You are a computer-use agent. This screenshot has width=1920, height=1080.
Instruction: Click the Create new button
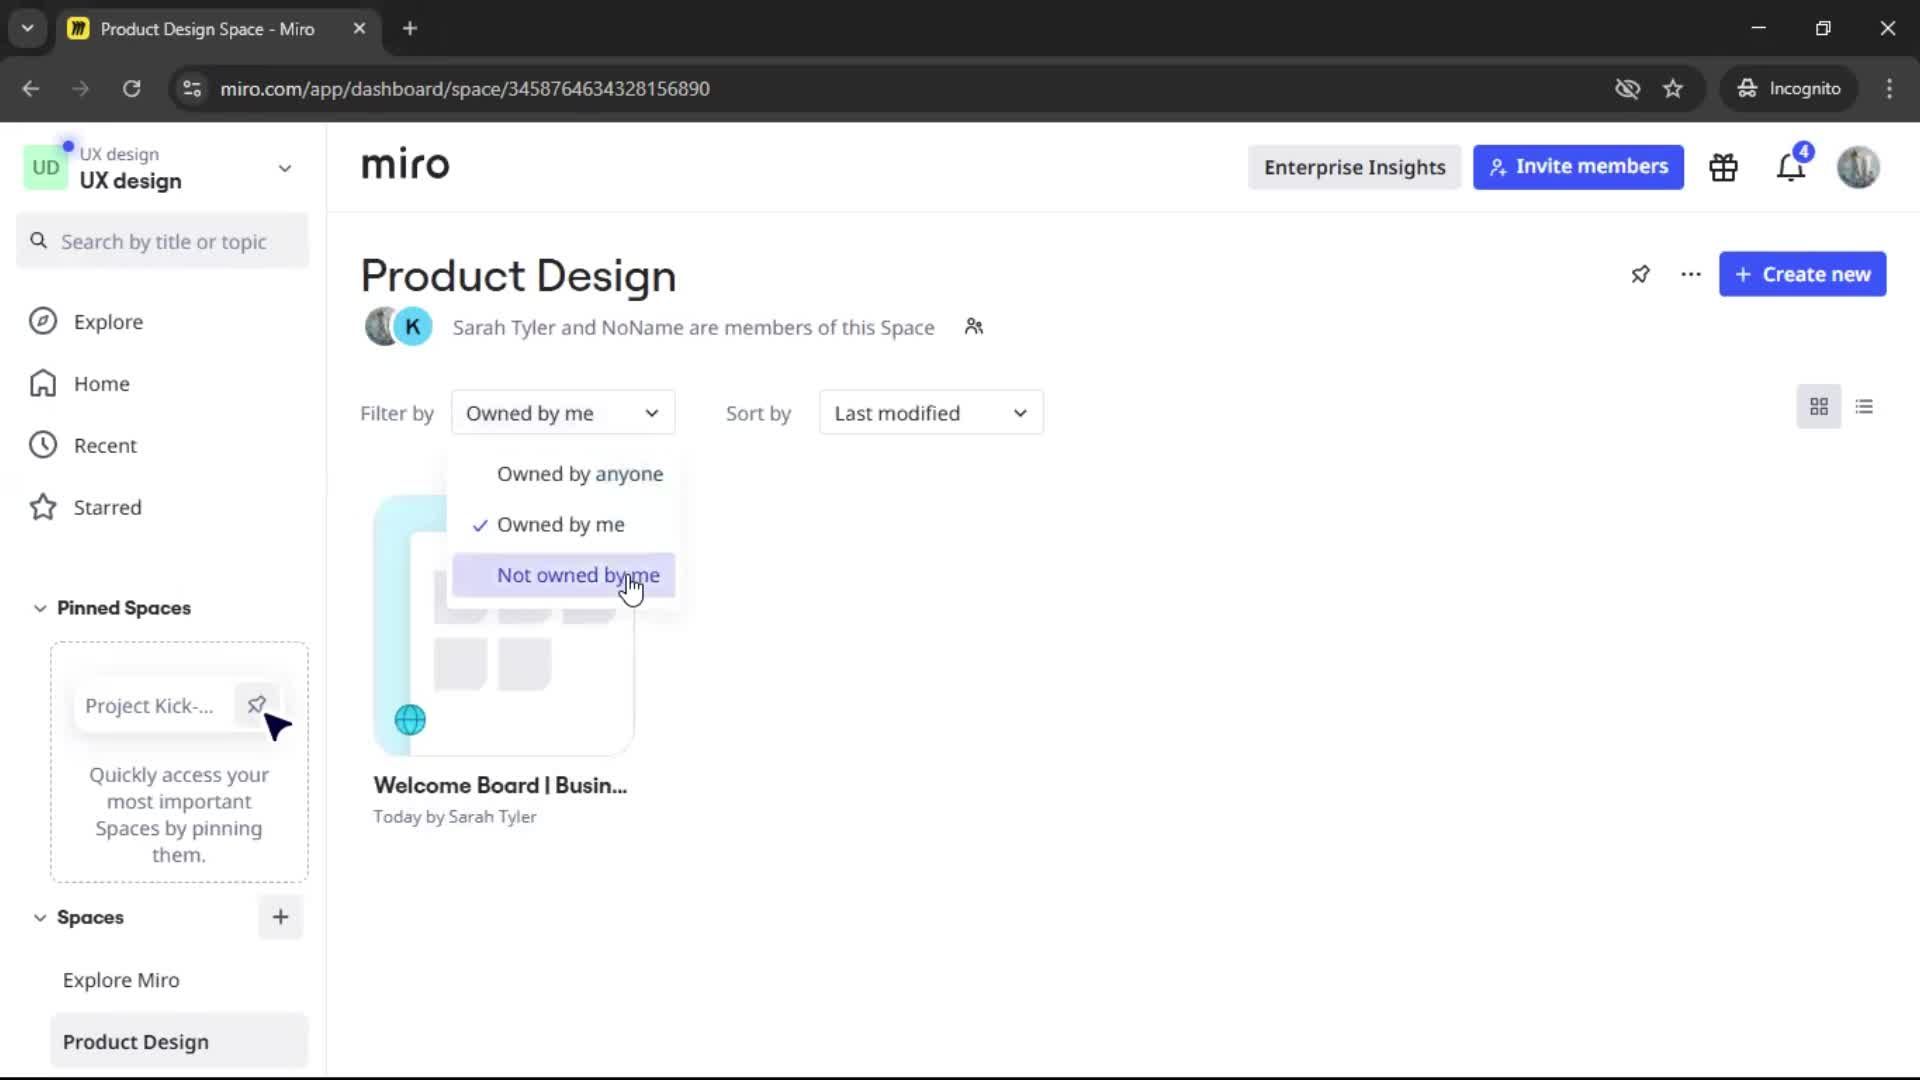pyautogui.click(x=1802, y=274)
